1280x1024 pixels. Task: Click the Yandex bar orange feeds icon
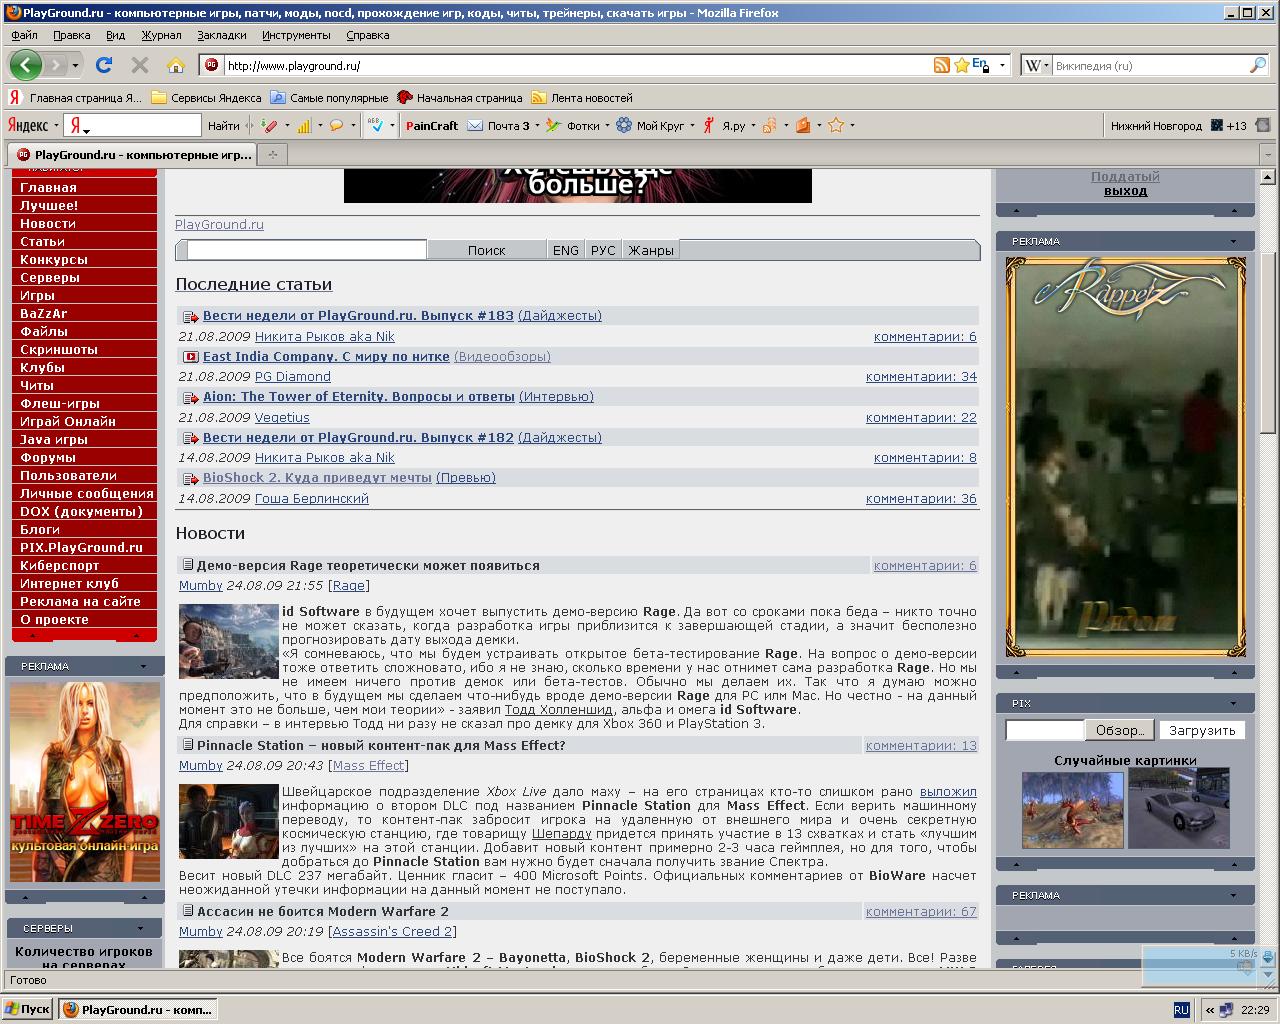pos(769,125)
